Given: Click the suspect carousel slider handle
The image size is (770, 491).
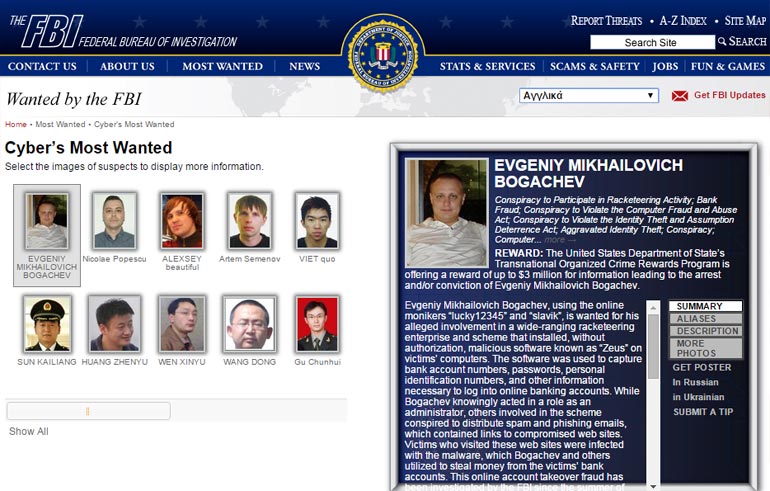Looking at the screenshot, I should [x=88, y=411].
